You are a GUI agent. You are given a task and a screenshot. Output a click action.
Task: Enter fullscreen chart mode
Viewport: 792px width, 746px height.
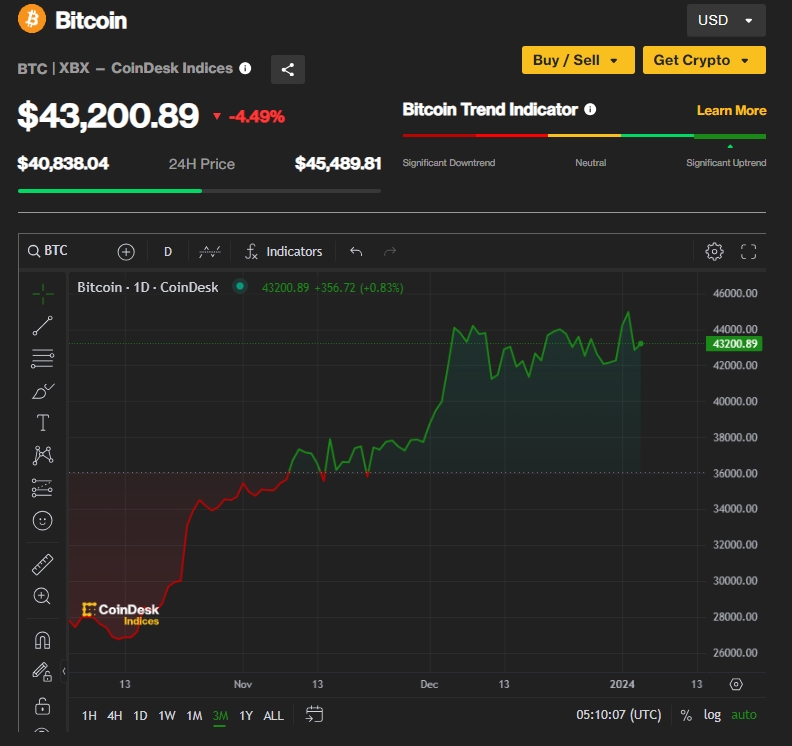point(749,252)
